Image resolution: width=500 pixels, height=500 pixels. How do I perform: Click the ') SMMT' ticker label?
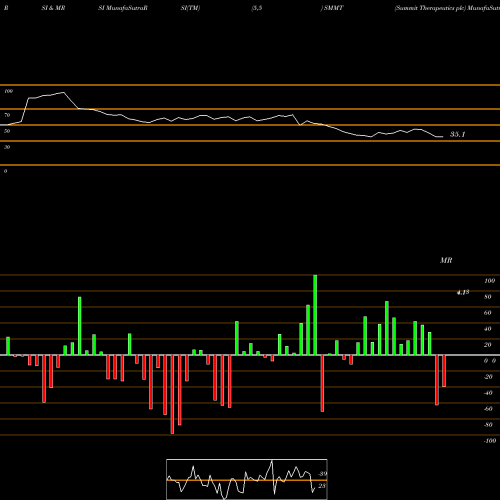(x=332, y=8)
